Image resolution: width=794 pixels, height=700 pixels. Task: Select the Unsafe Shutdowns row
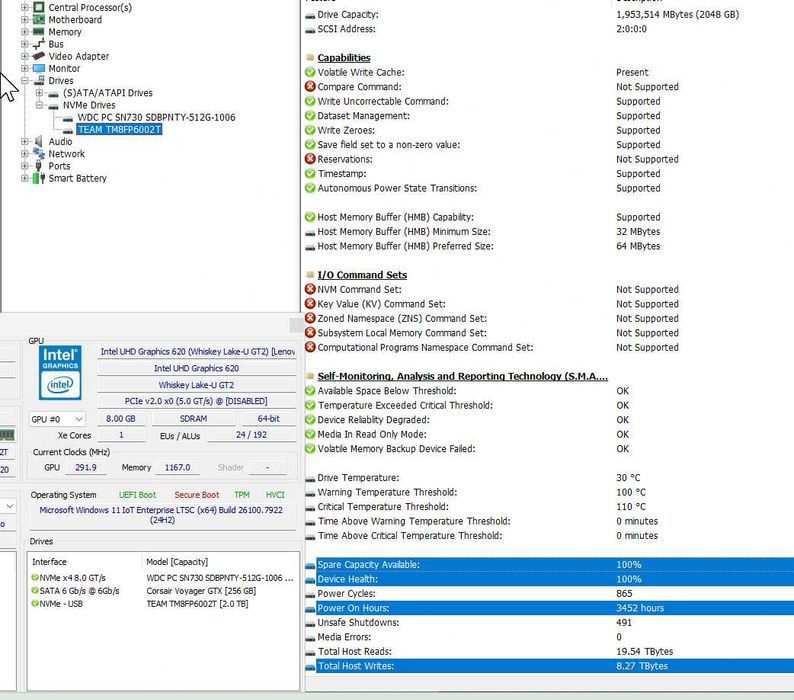(x=549, y=622)
